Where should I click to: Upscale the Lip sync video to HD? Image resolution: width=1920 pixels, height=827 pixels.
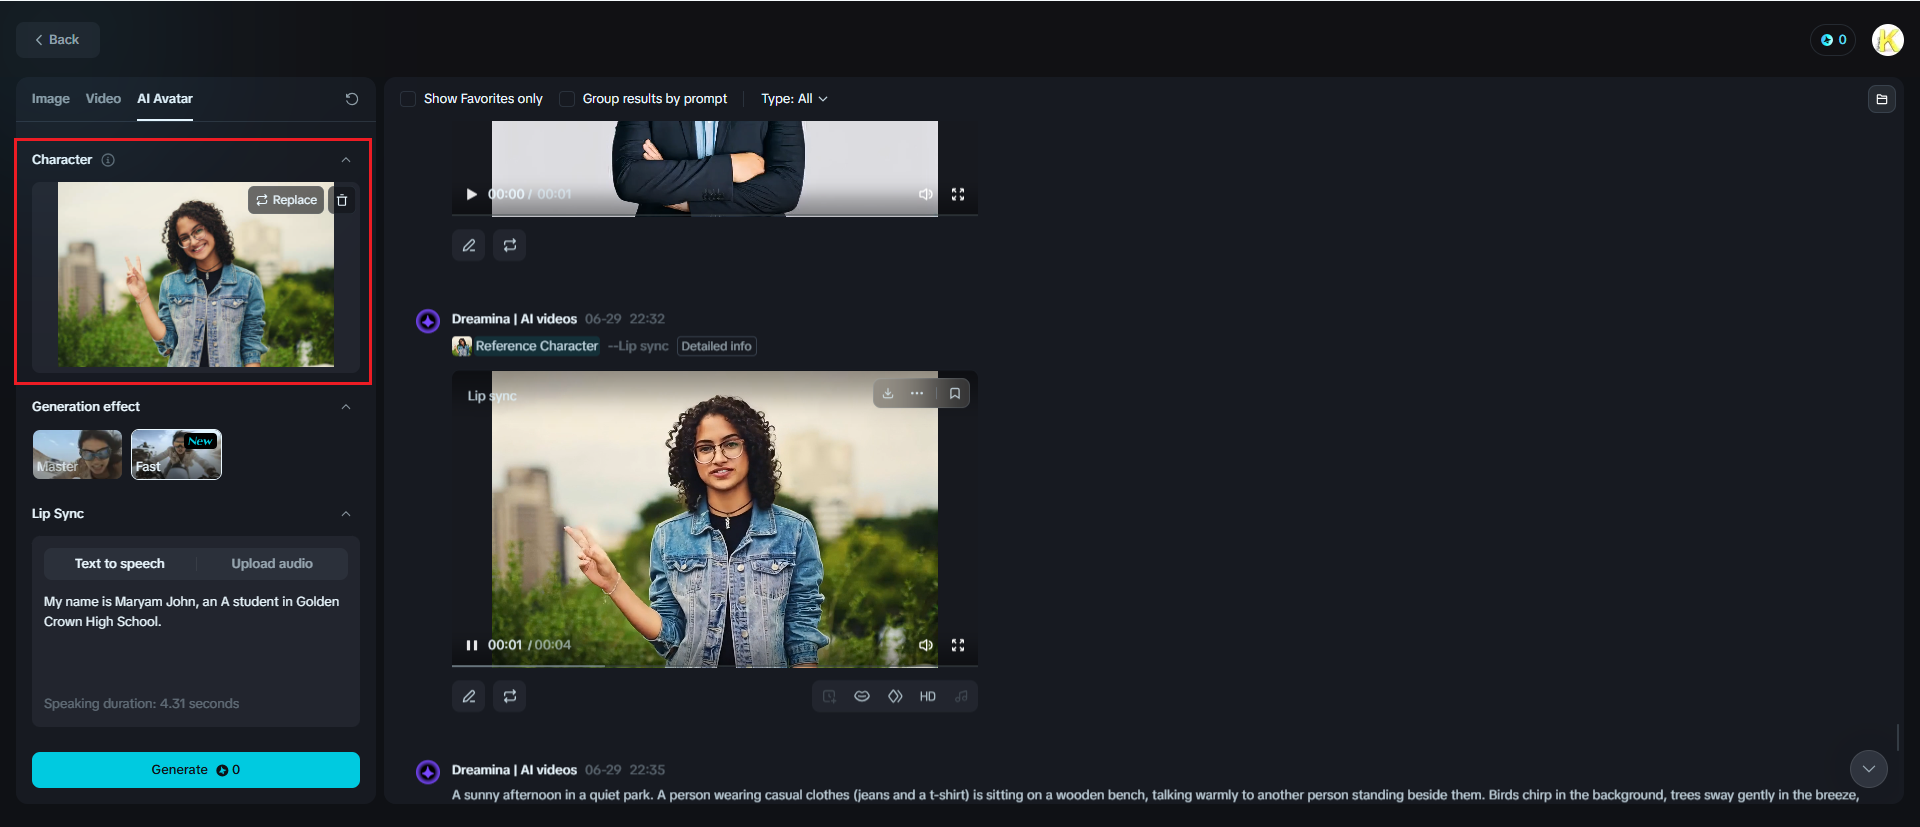928,696
